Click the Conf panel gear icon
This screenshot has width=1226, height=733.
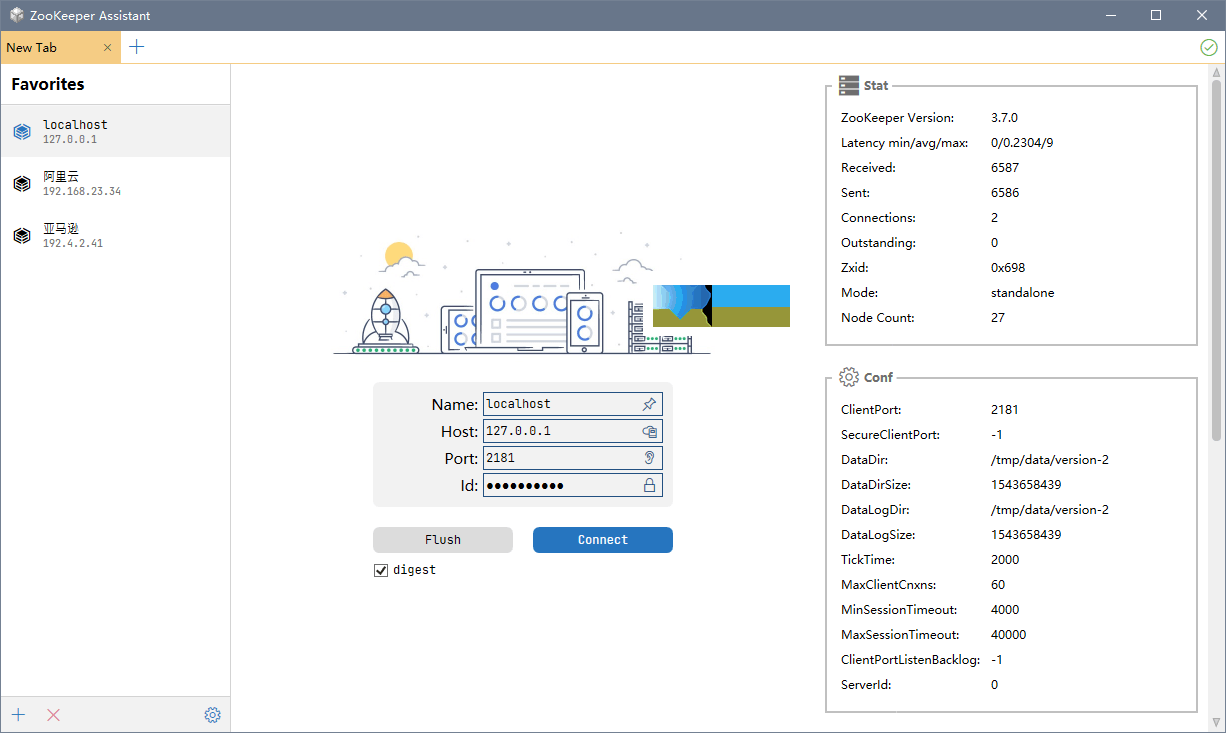click(849, 377)
